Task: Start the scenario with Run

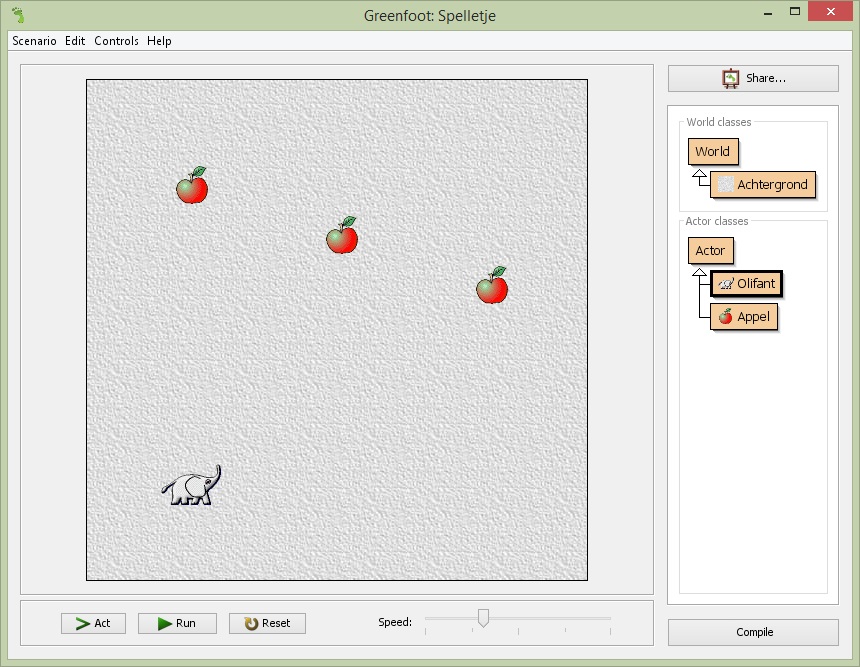Action: [177, 623]
